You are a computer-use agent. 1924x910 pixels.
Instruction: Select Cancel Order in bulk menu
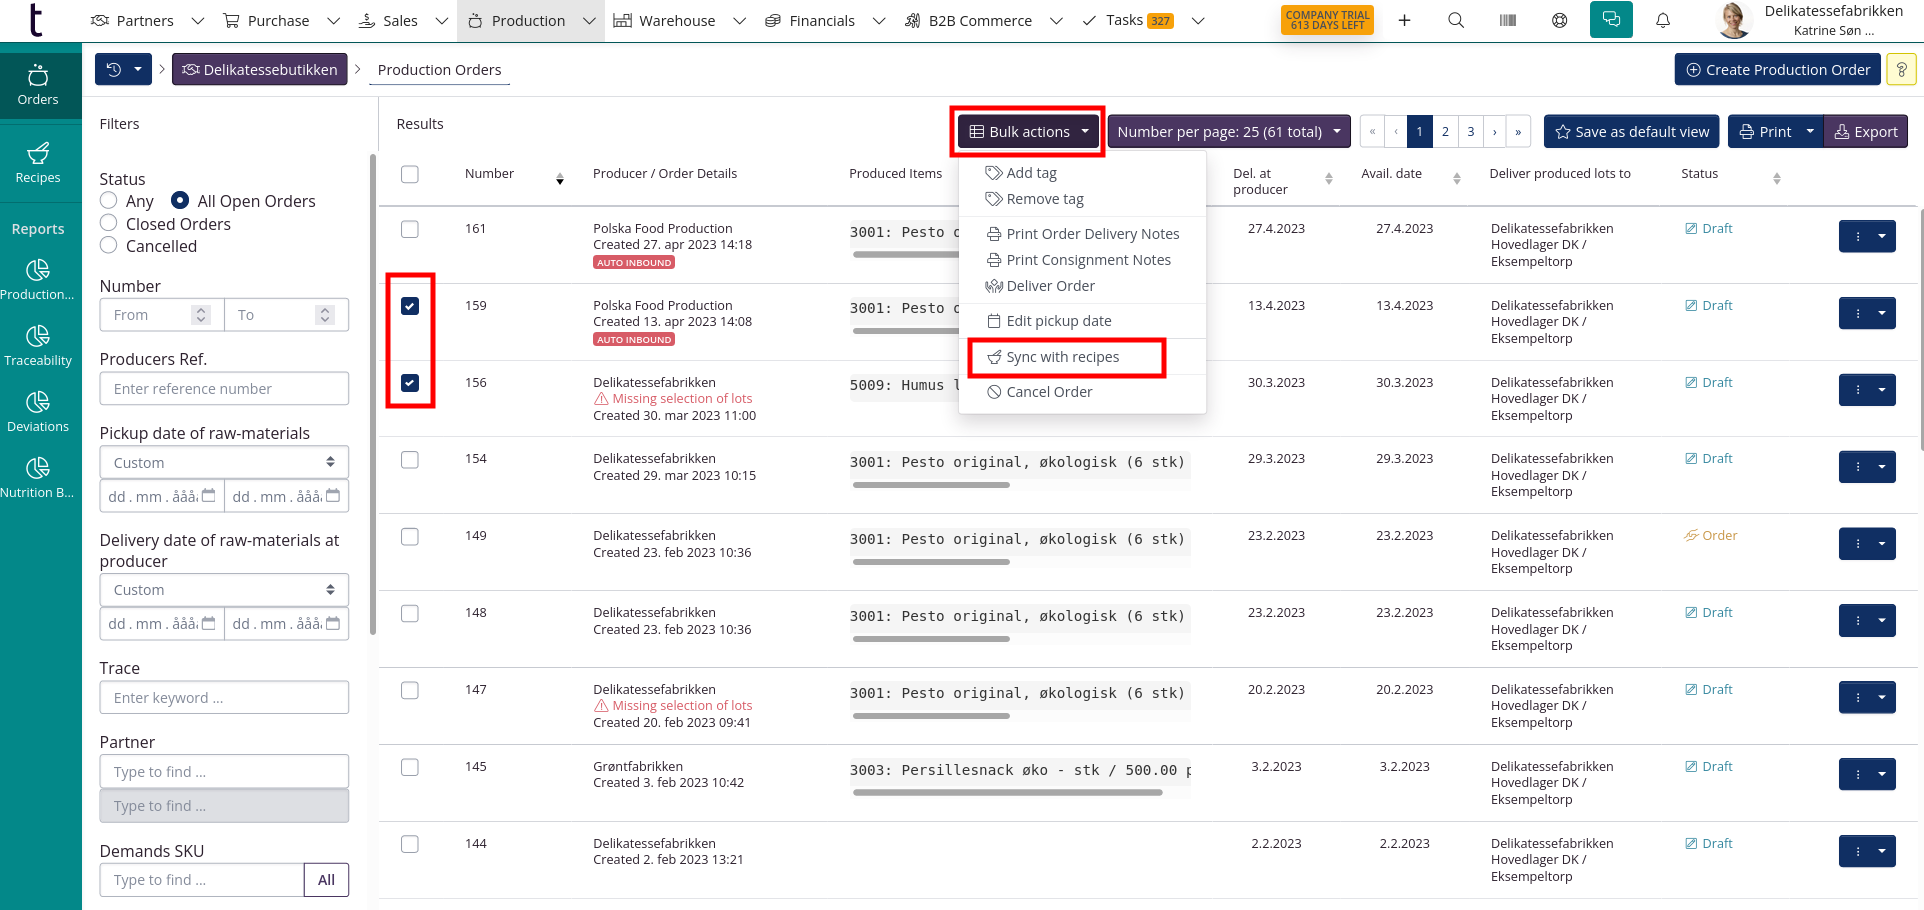click(x=1048, y=392)
